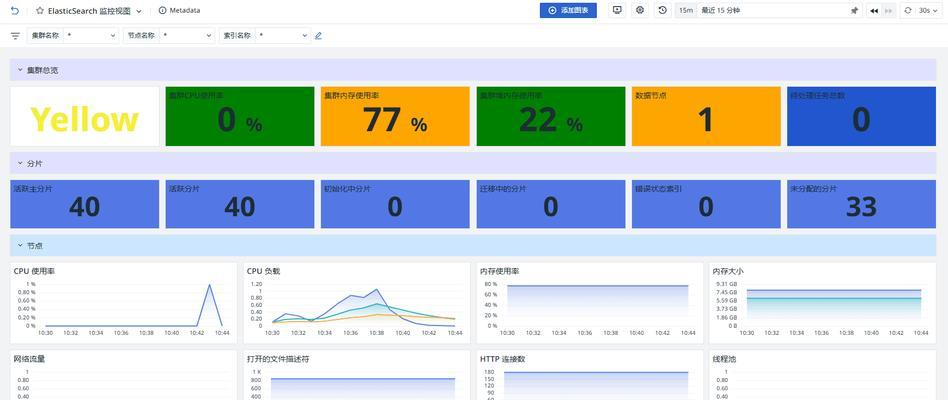Click the 15m time shortcut
948x400 pixels.
pyautogui.click(x=686, y=10)
